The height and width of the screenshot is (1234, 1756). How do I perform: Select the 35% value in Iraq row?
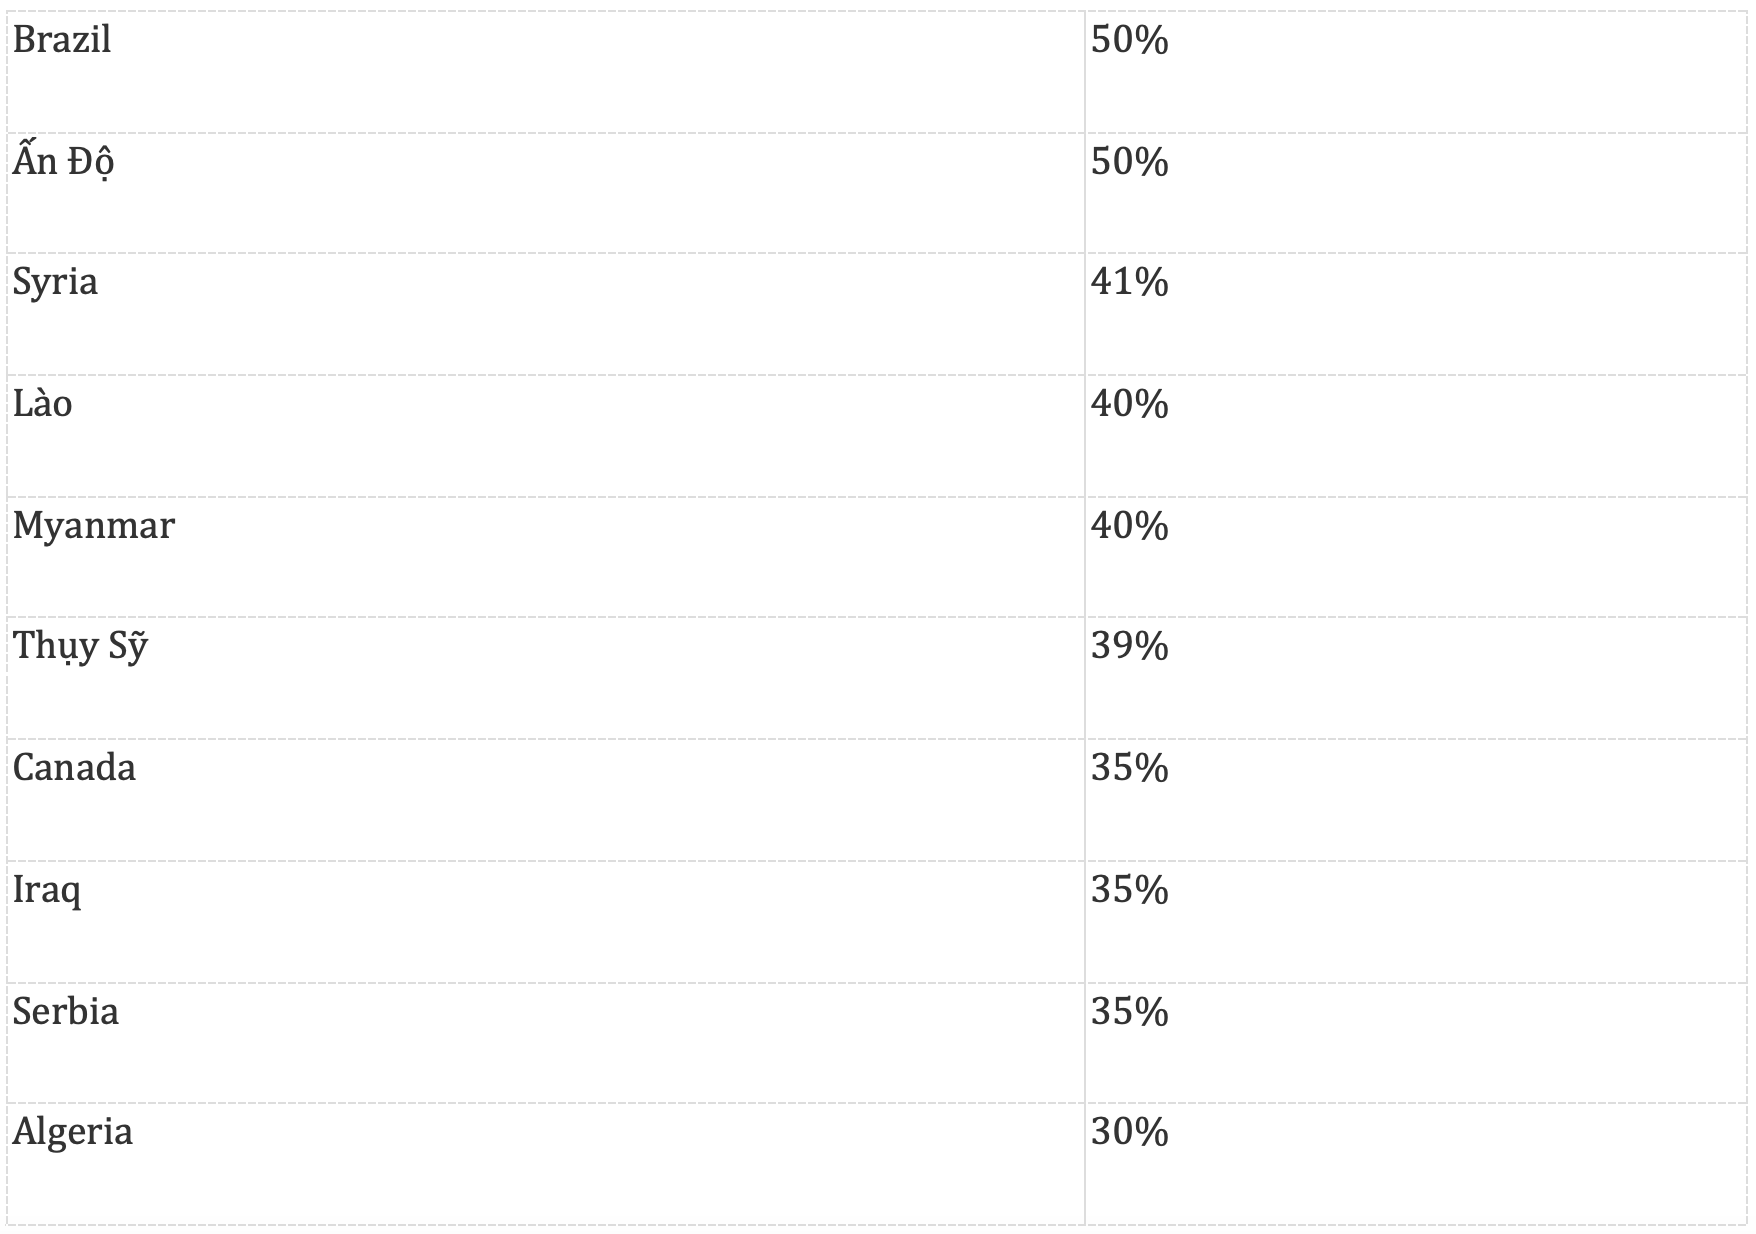1129,890
